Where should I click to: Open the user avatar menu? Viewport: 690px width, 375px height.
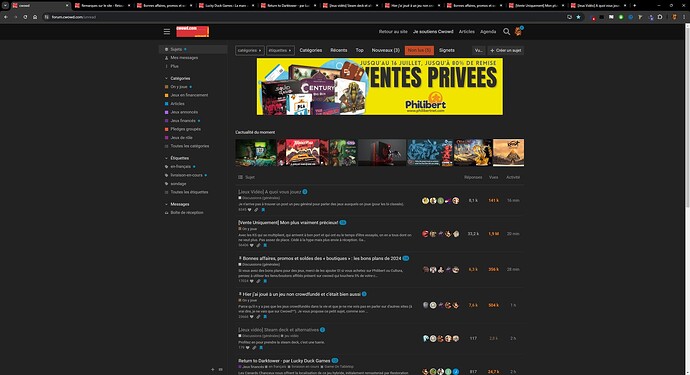518,32
